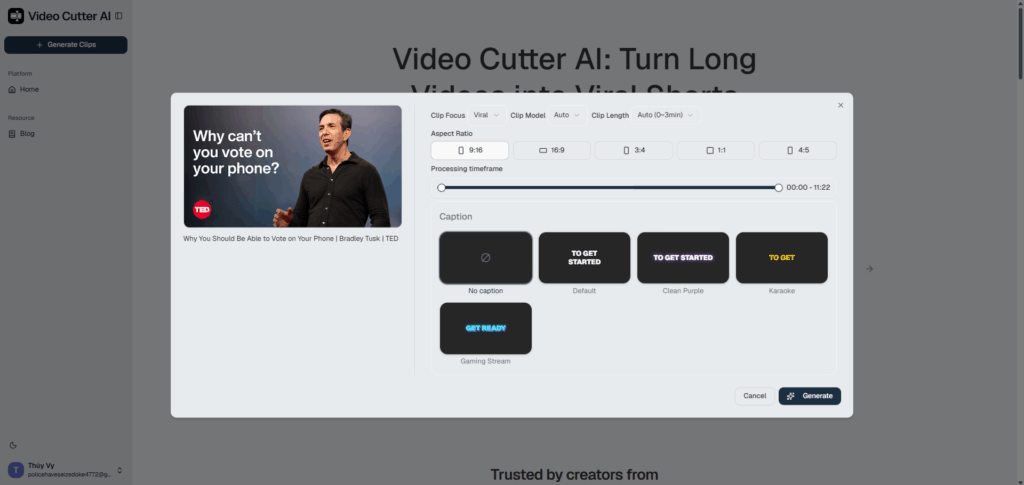
Task: Click the Platform section label in sidebar
Action: (x=20, y=74)
